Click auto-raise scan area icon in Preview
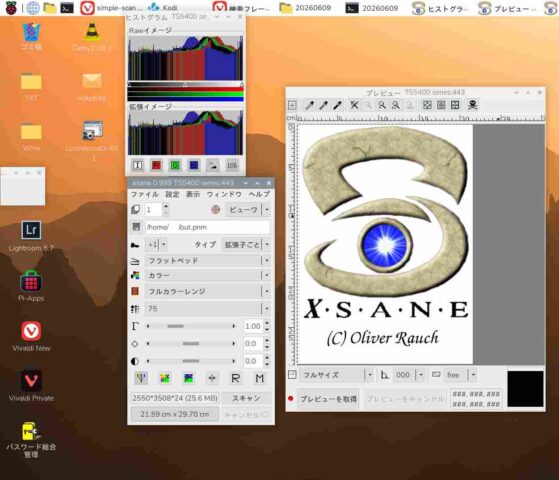The width and height of the screenshot is (559, 480). pos(441,105)
